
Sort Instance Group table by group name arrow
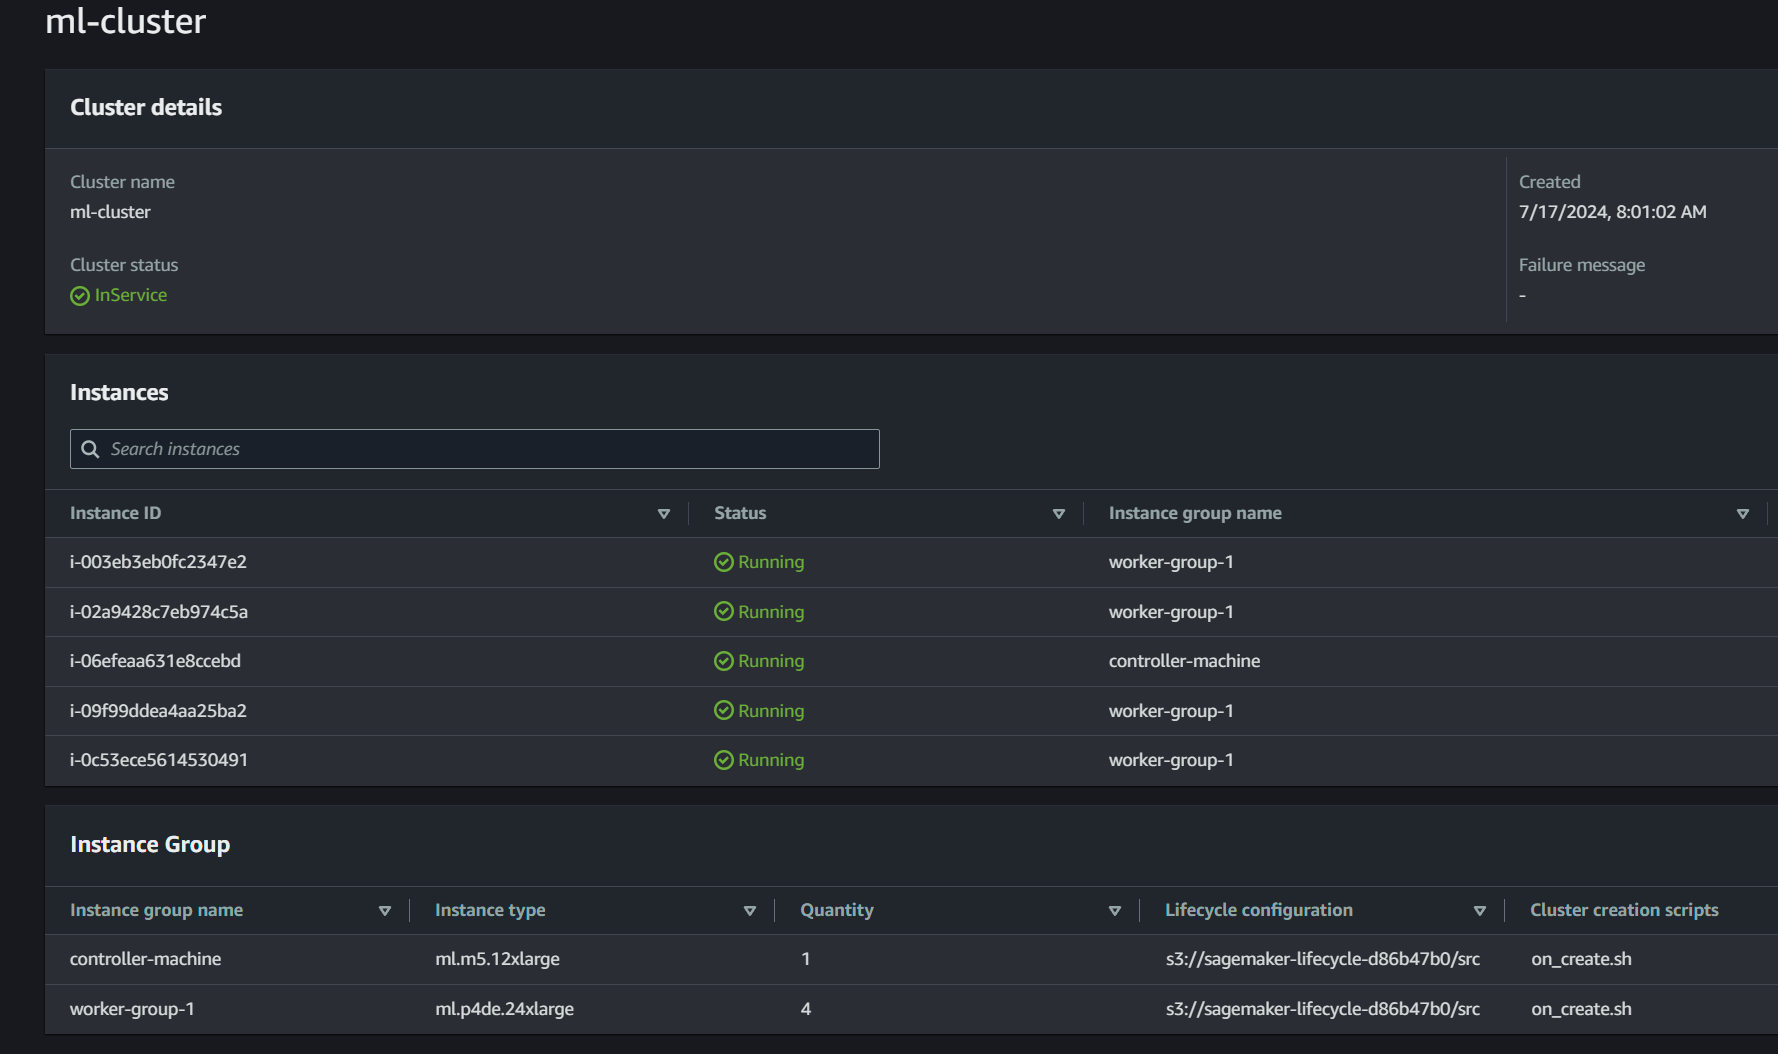(x=384, y=911)
